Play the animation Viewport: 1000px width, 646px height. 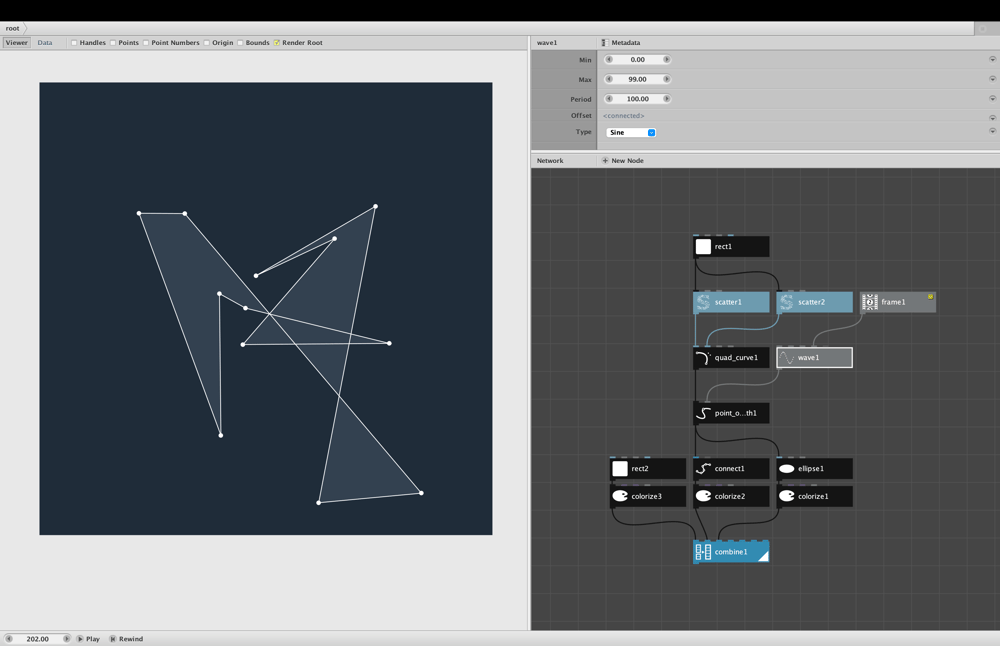tap(89, 638)
